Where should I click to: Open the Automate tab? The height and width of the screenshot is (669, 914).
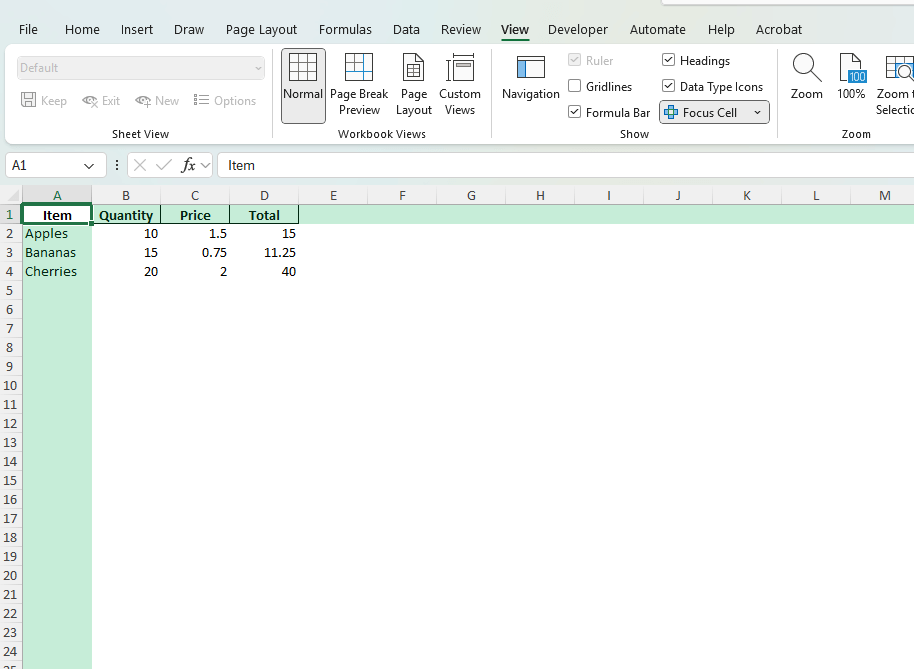[x=658, y=30]
